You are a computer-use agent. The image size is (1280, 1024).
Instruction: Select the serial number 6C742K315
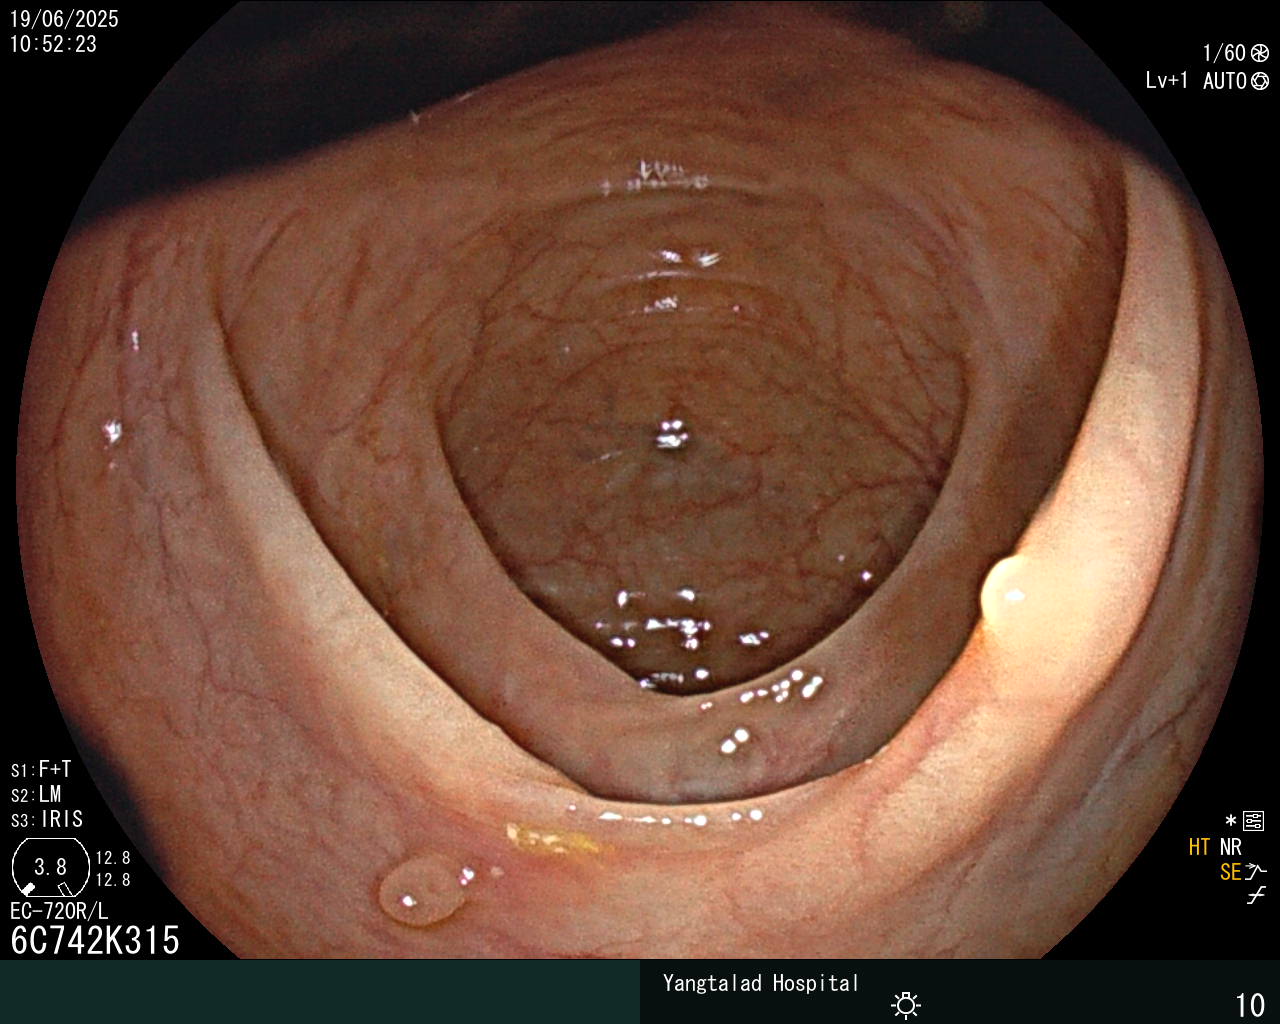95,940
